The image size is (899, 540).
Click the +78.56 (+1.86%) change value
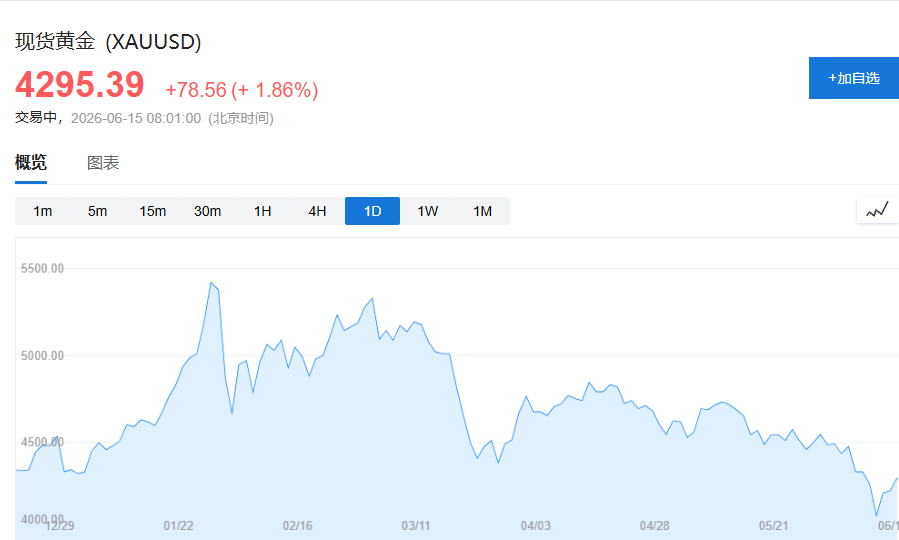[x=242, y=90]
